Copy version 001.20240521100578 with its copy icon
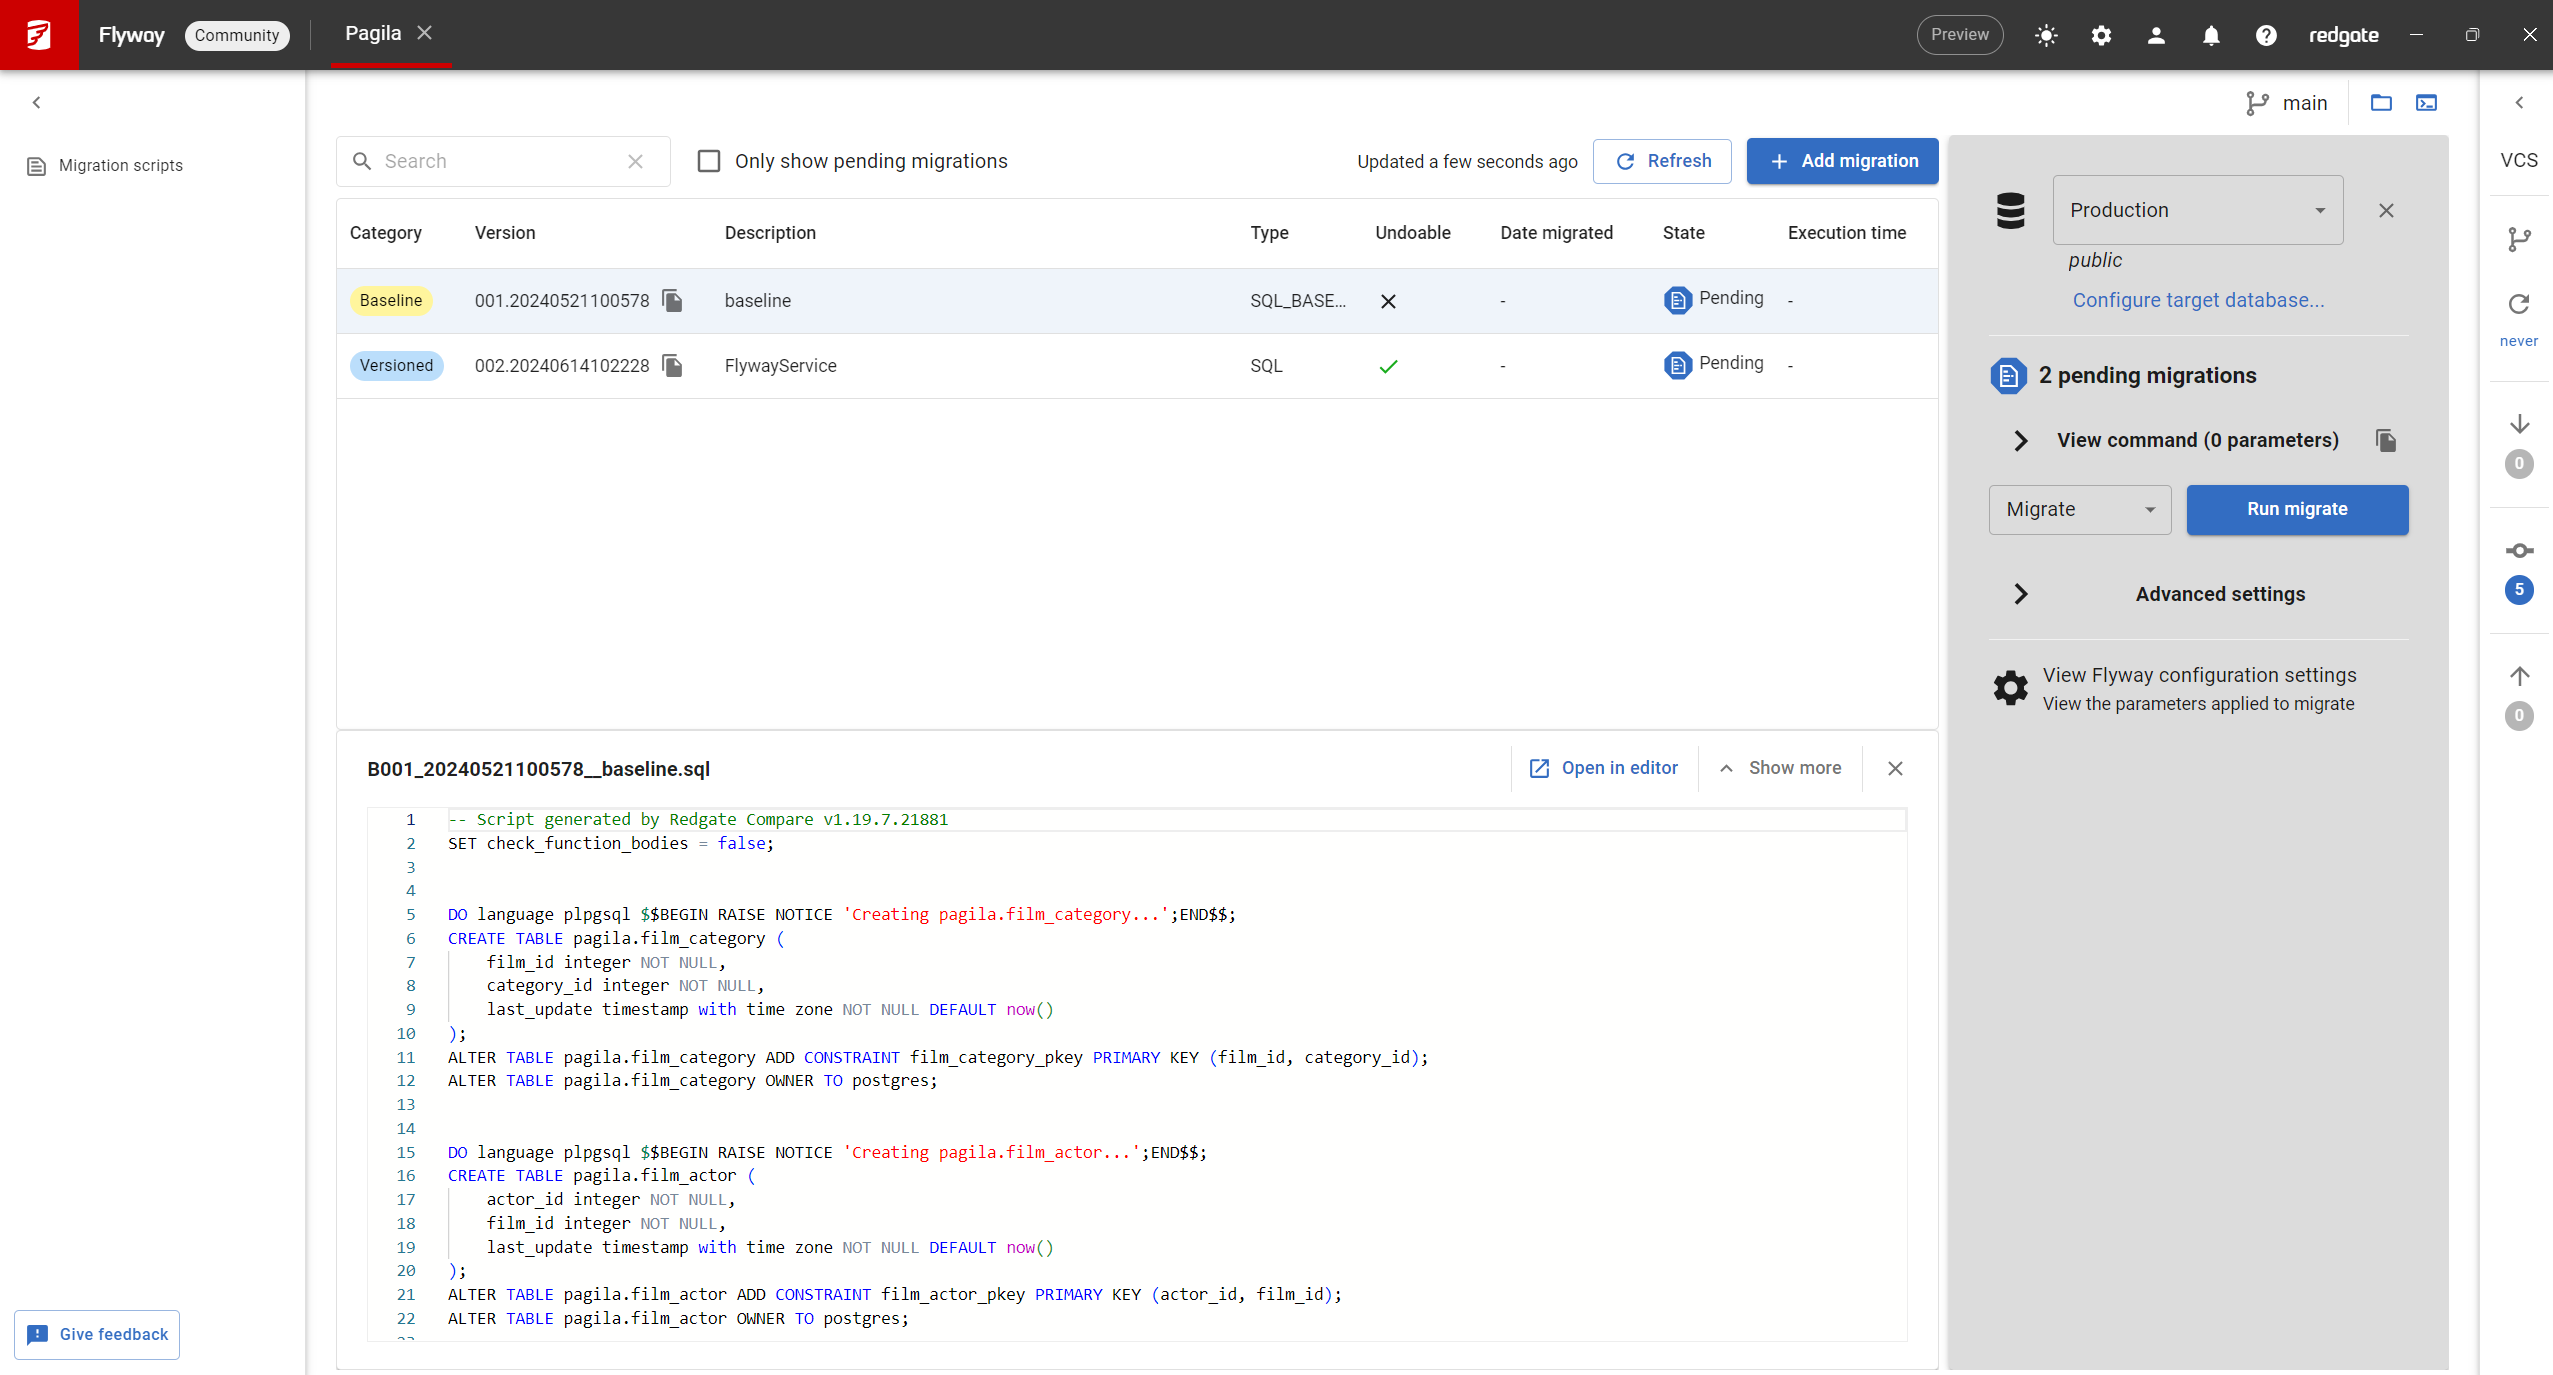Screen dimensions: 2553x1375 [x=671, y=300]
